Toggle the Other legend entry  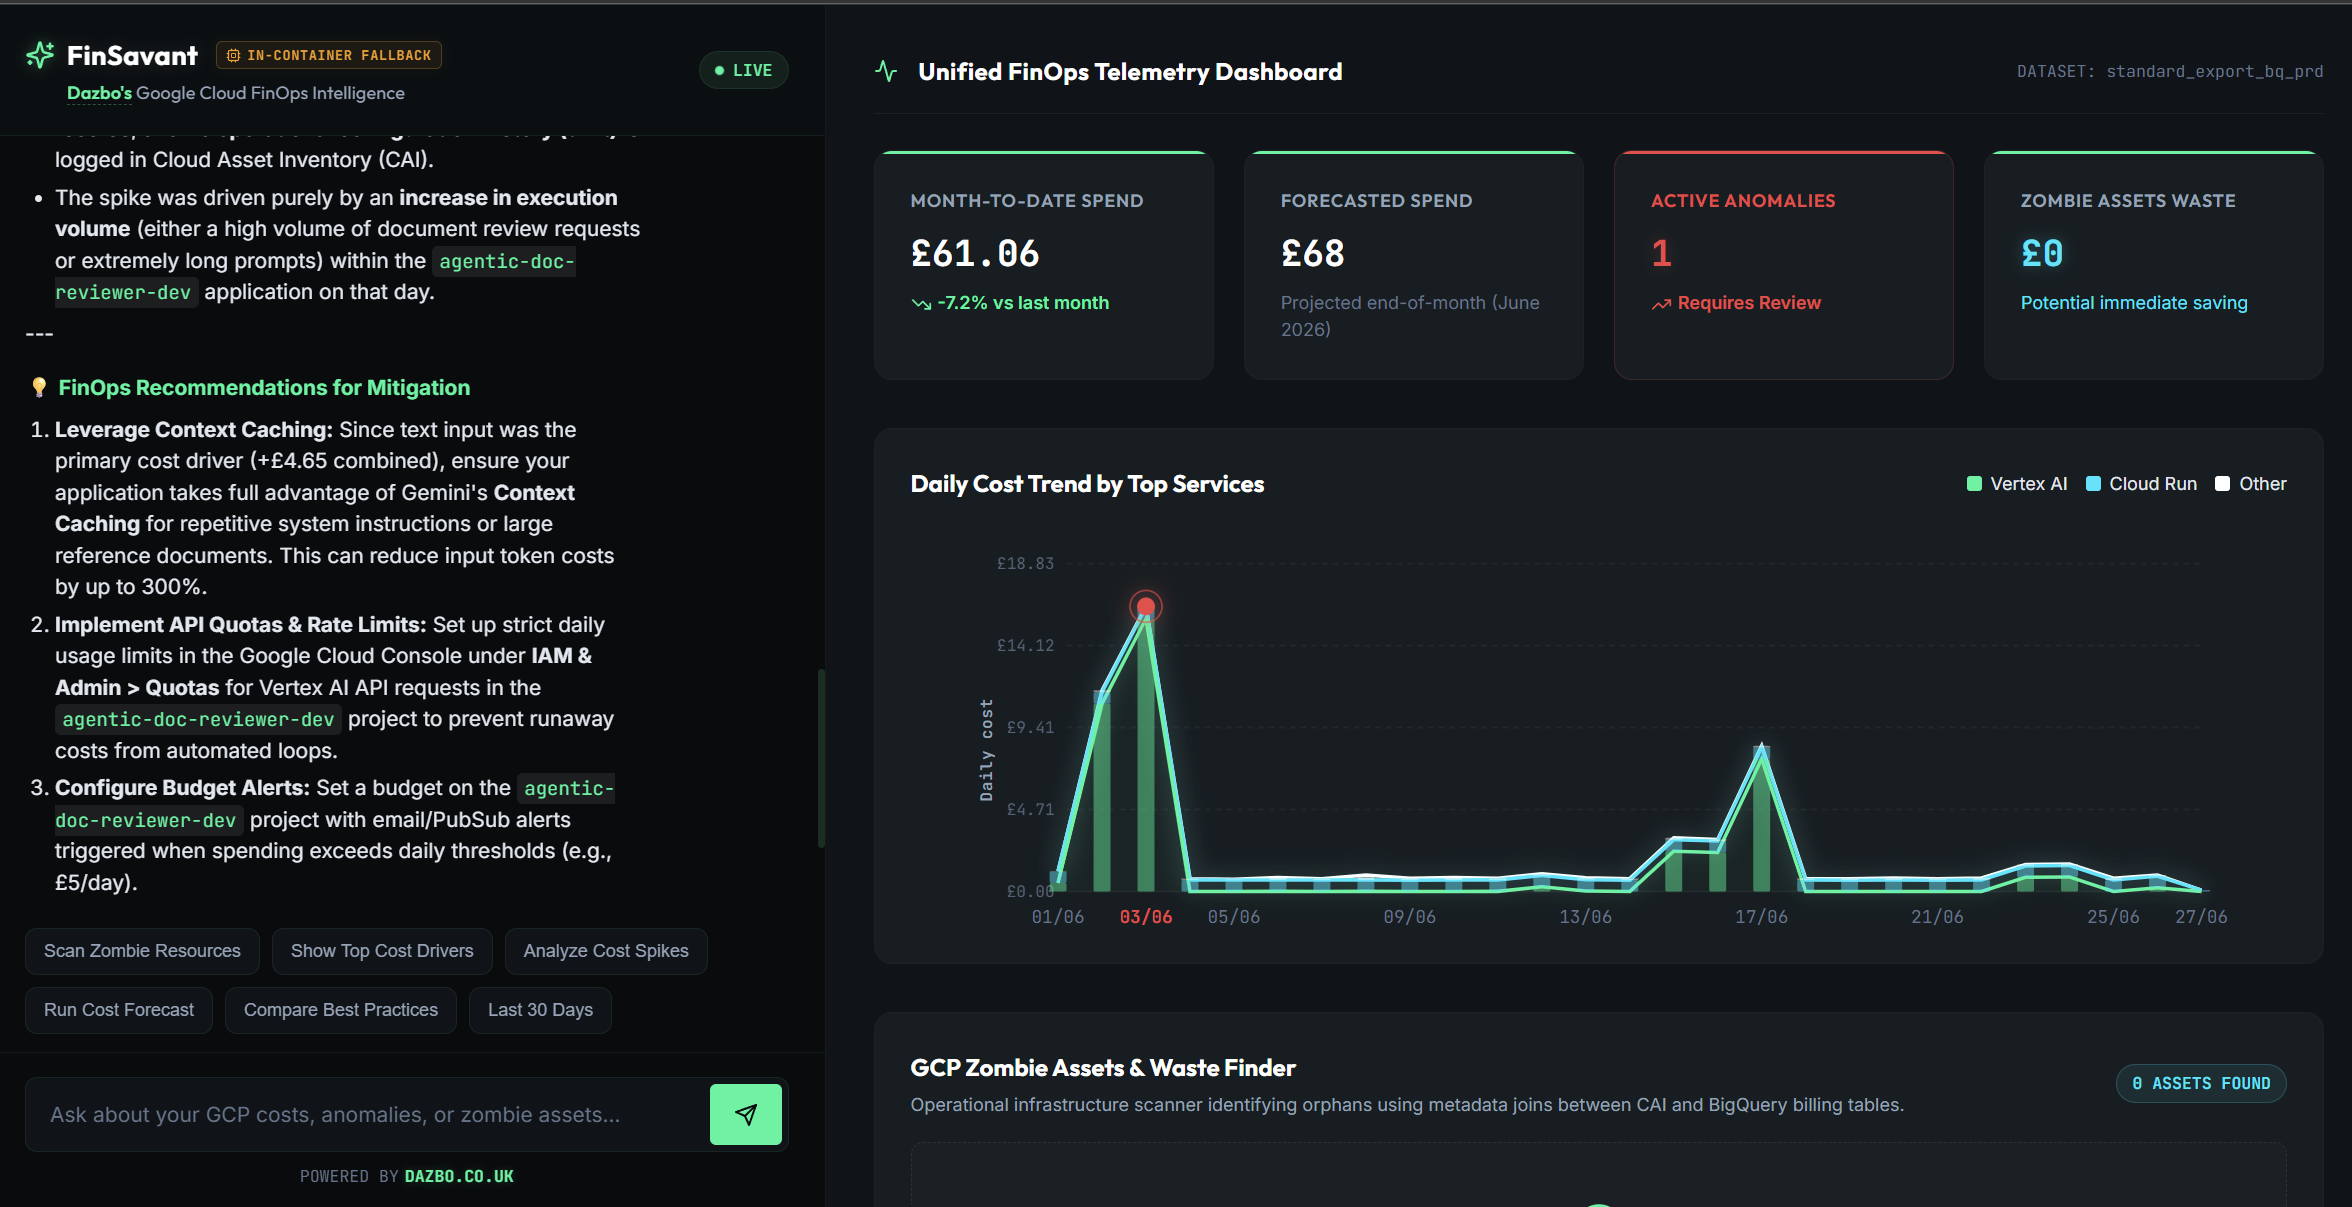pyautogui.click(x=2251, y=484)
